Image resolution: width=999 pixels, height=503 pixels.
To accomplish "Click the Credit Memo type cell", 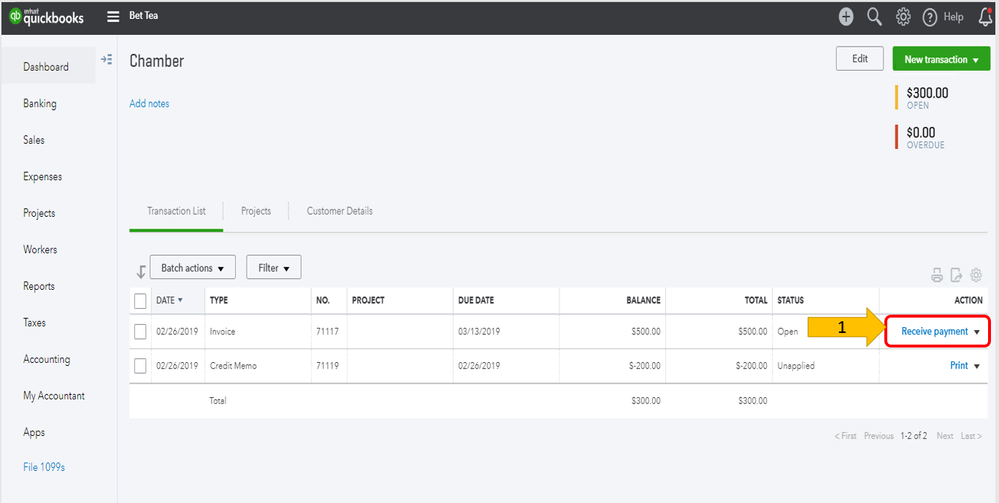I will pos(233,366).
